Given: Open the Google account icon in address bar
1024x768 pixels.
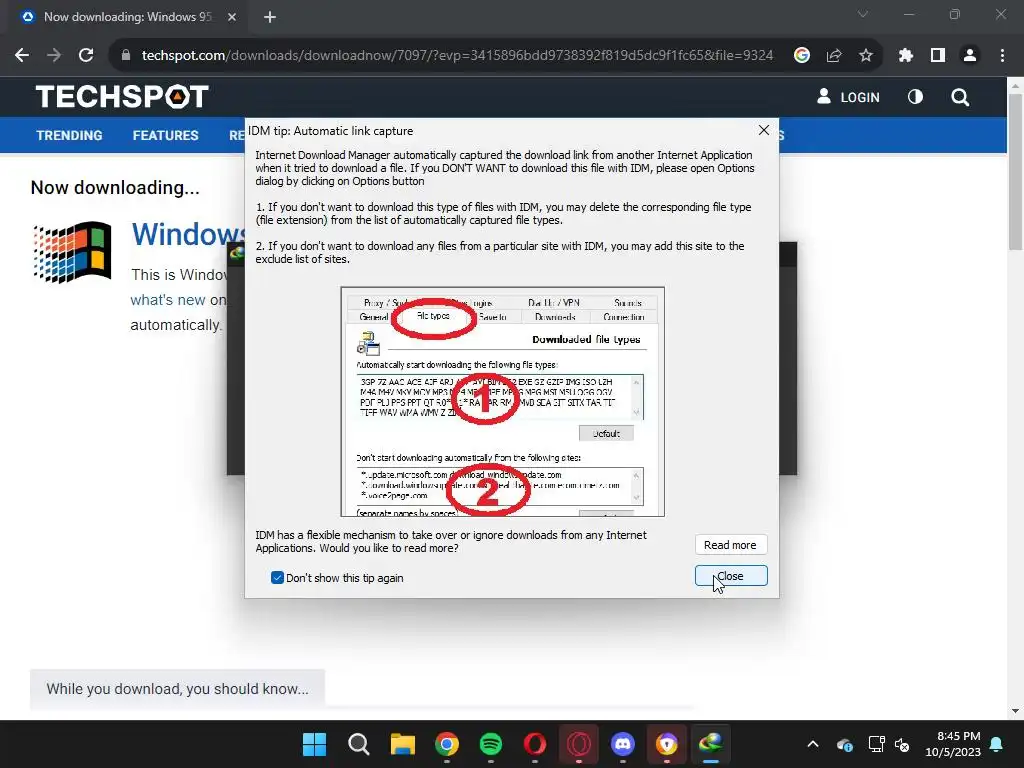Looking at the screenshot, I should point(802,56).
